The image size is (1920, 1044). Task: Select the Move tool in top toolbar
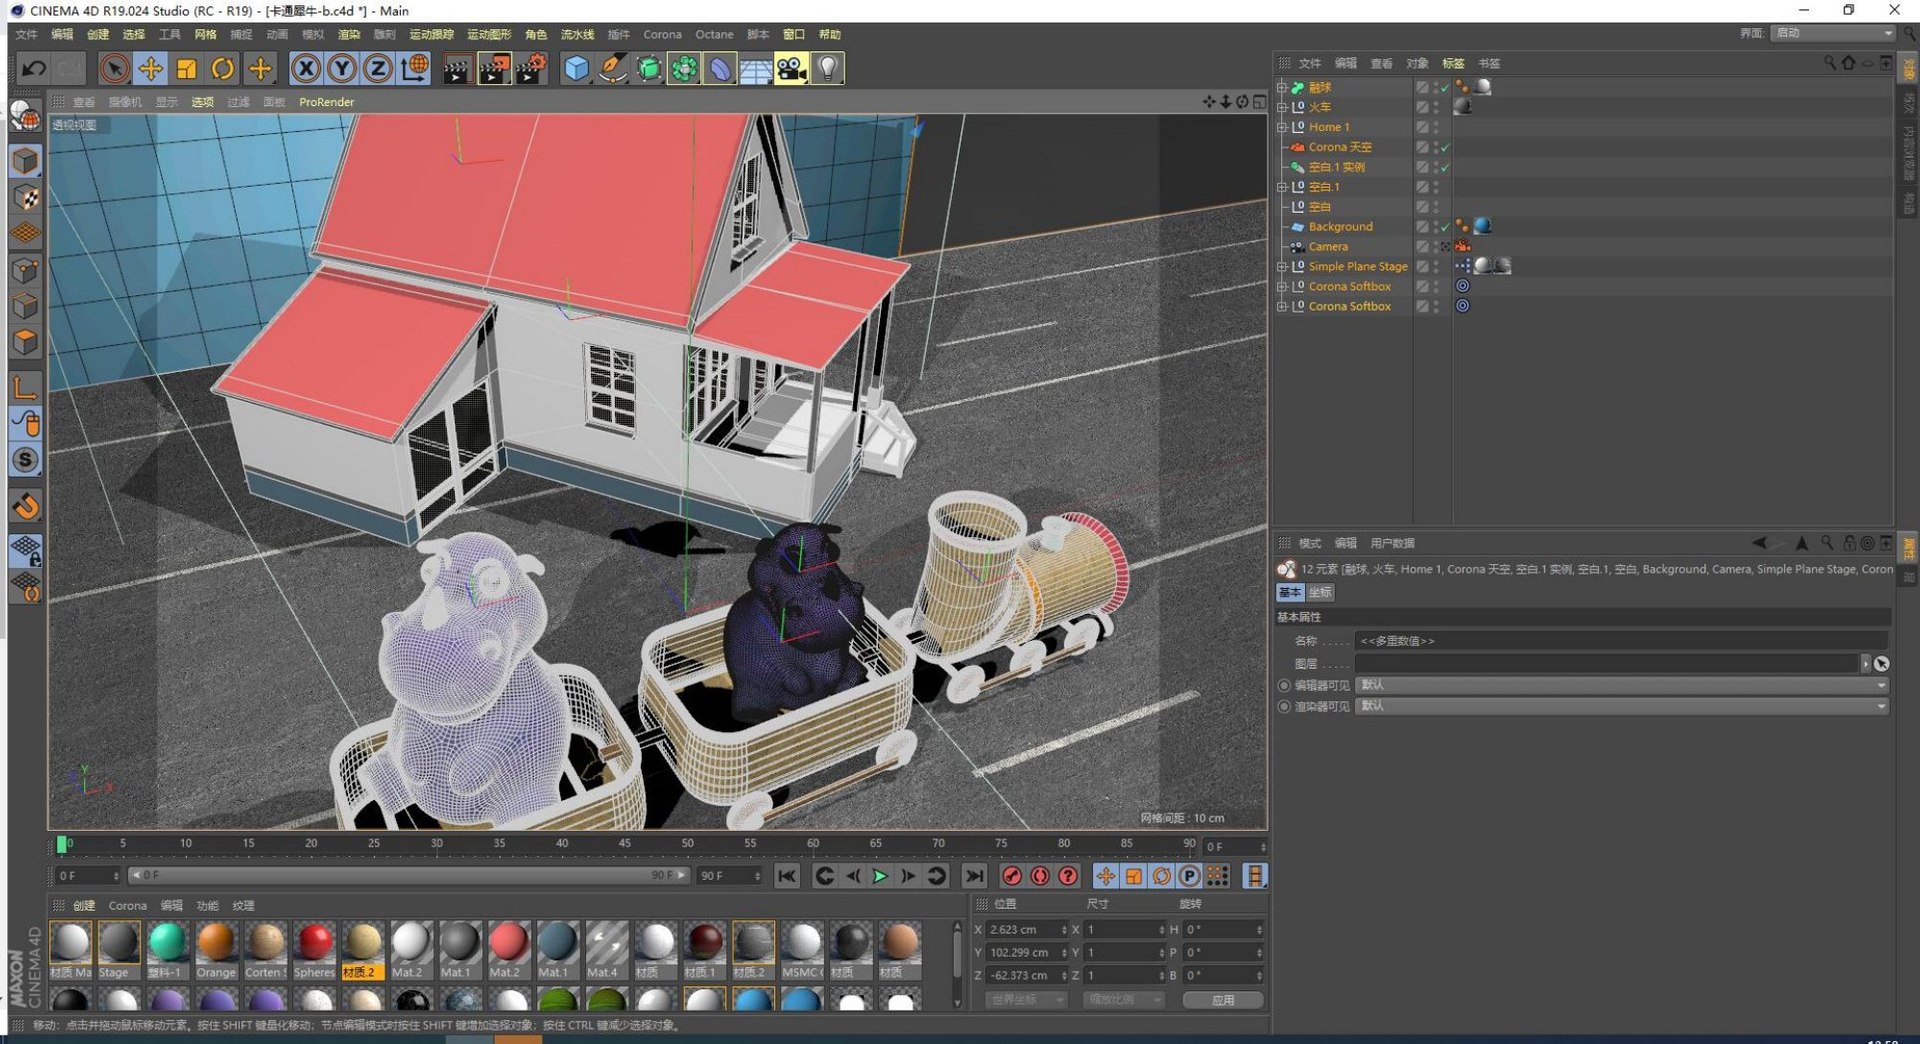[x=150, y=69]
